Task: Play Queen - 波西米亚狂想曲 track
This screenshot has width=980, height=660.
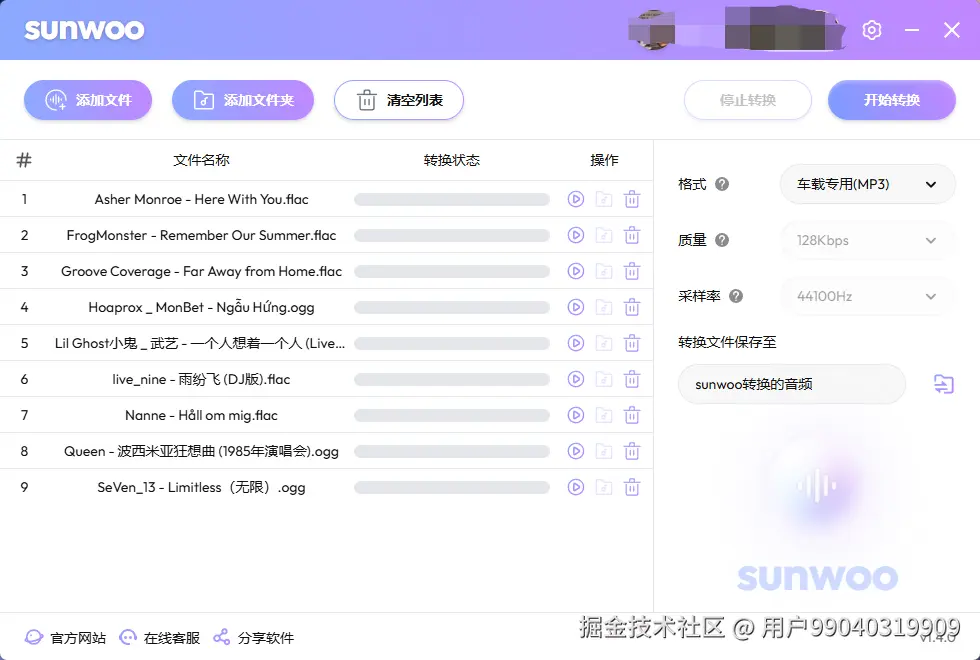Action: (576, 451)
